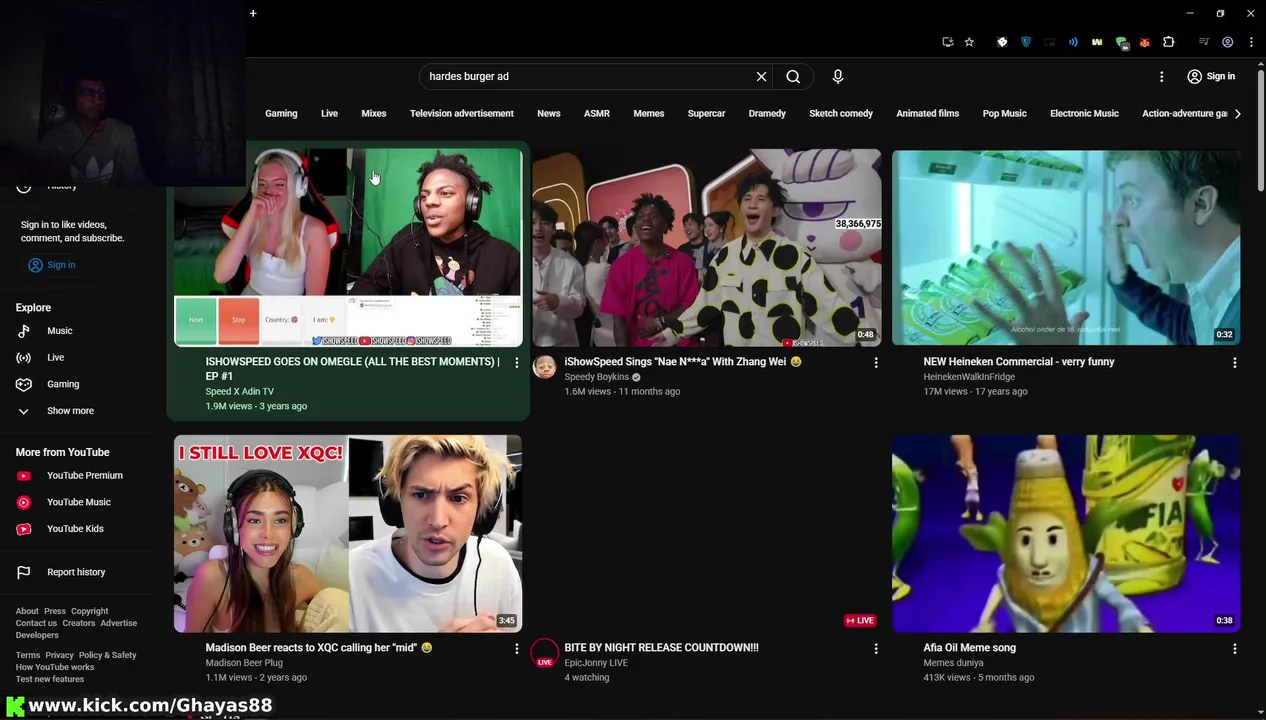Open the Speed X Adin TV channel
1266x720 pixels.
(240, 392)
